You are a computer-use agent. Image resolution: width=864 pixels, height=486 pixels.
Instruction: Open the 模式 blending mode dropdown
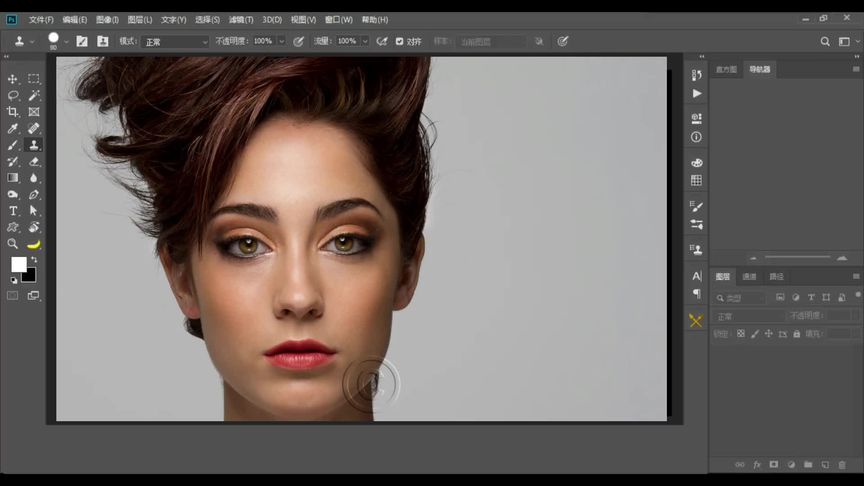tap(174, 41)
